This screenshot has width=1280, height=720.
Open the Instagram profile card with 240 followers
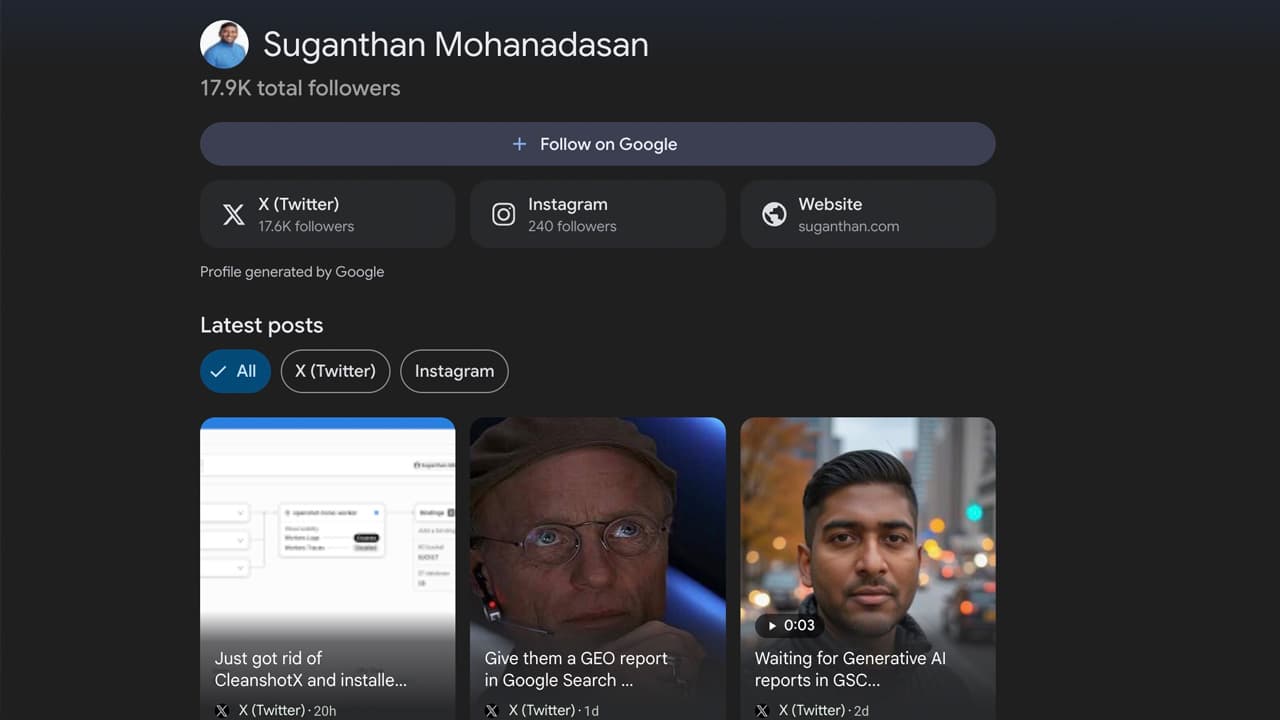click(597, 214)
